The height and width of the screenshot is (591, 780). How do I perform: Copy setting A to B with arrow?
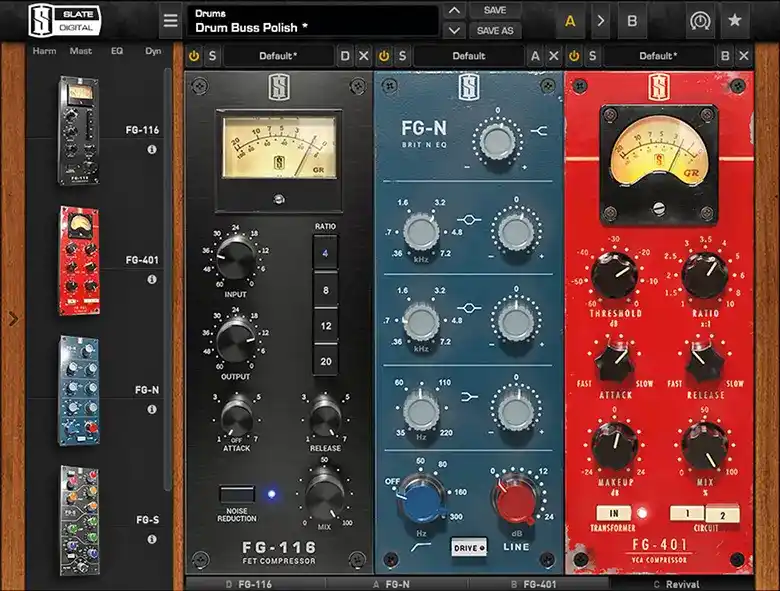[601, 21]
